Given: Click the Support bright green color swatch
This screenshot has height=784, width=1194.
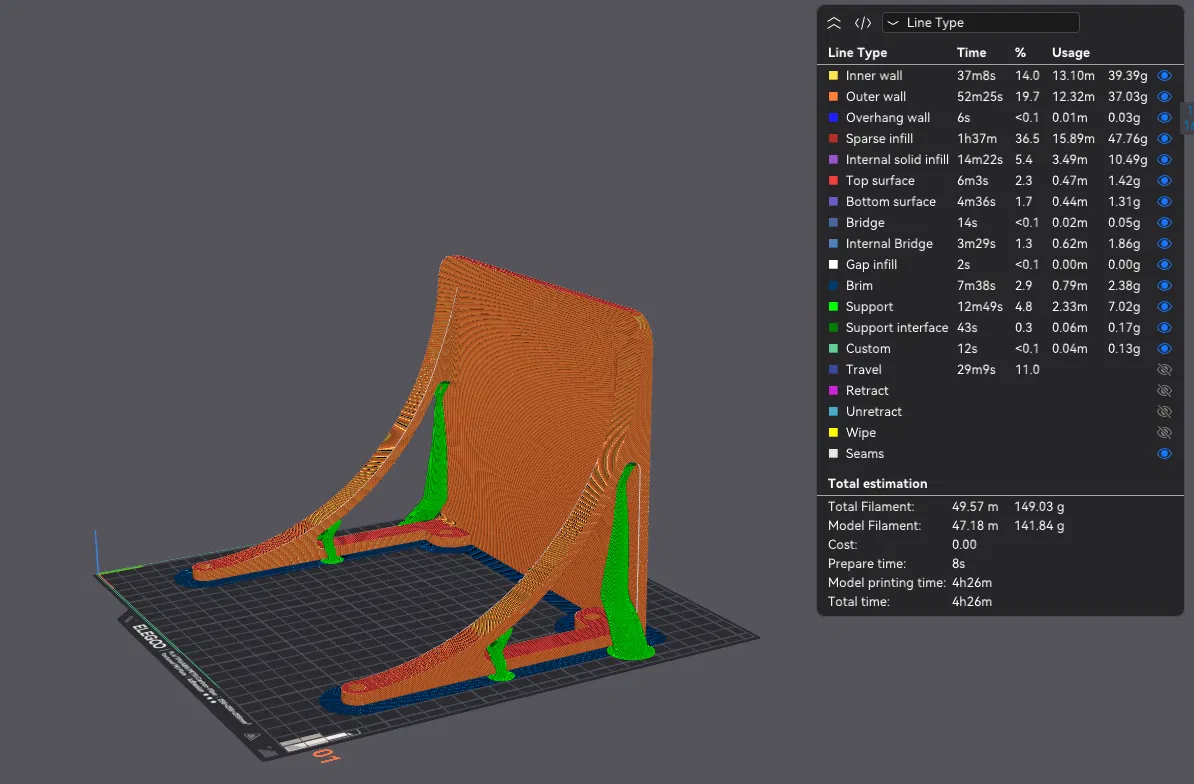Looking at the screenshot, I should click(x=833, y=307).
